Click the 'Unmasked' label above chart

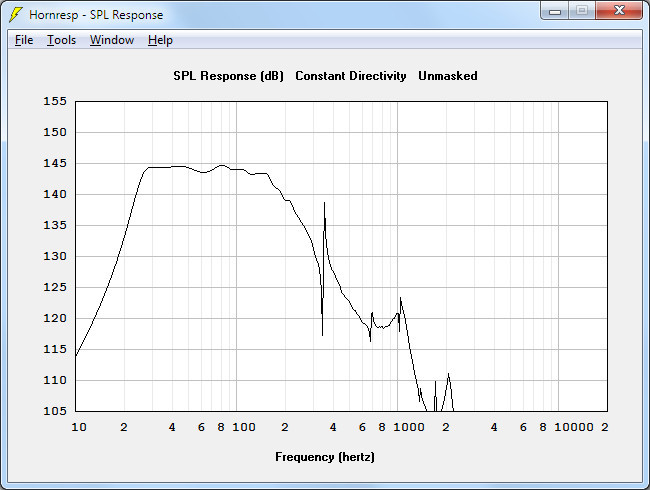click(447, 76)
